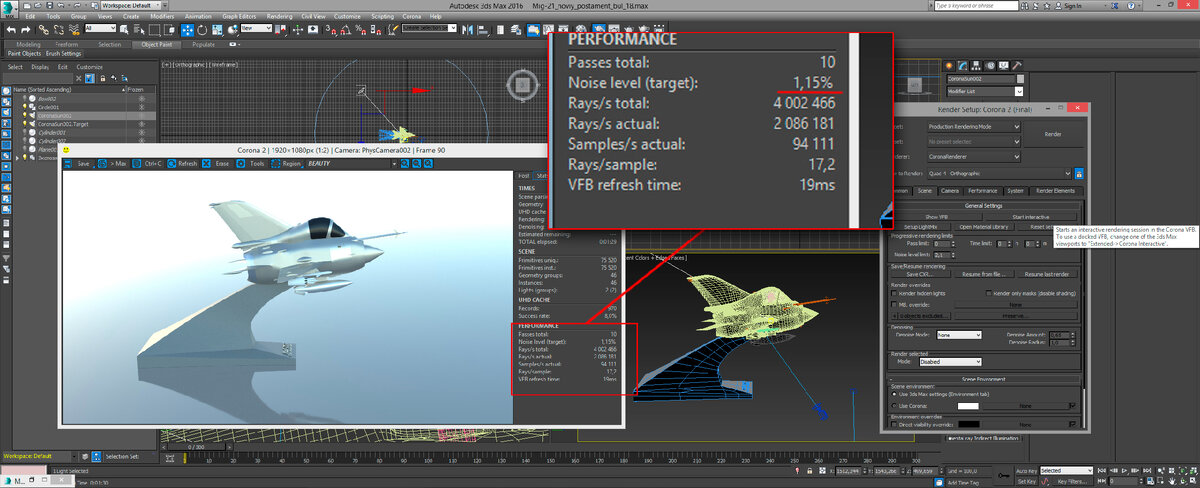Switch to Camera tab in Render Setup
This screenshot has width=1200, height=488.
[950, 191]
